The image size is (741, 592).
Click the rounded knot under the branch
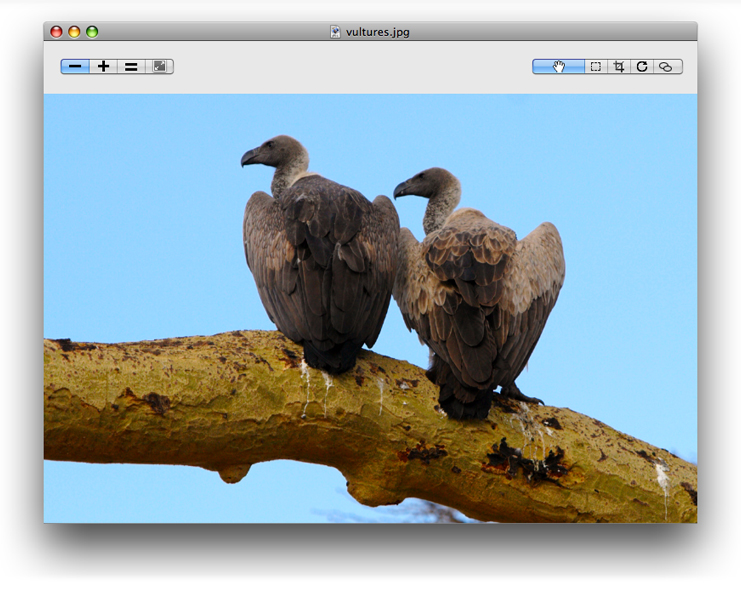pos(233,472)
